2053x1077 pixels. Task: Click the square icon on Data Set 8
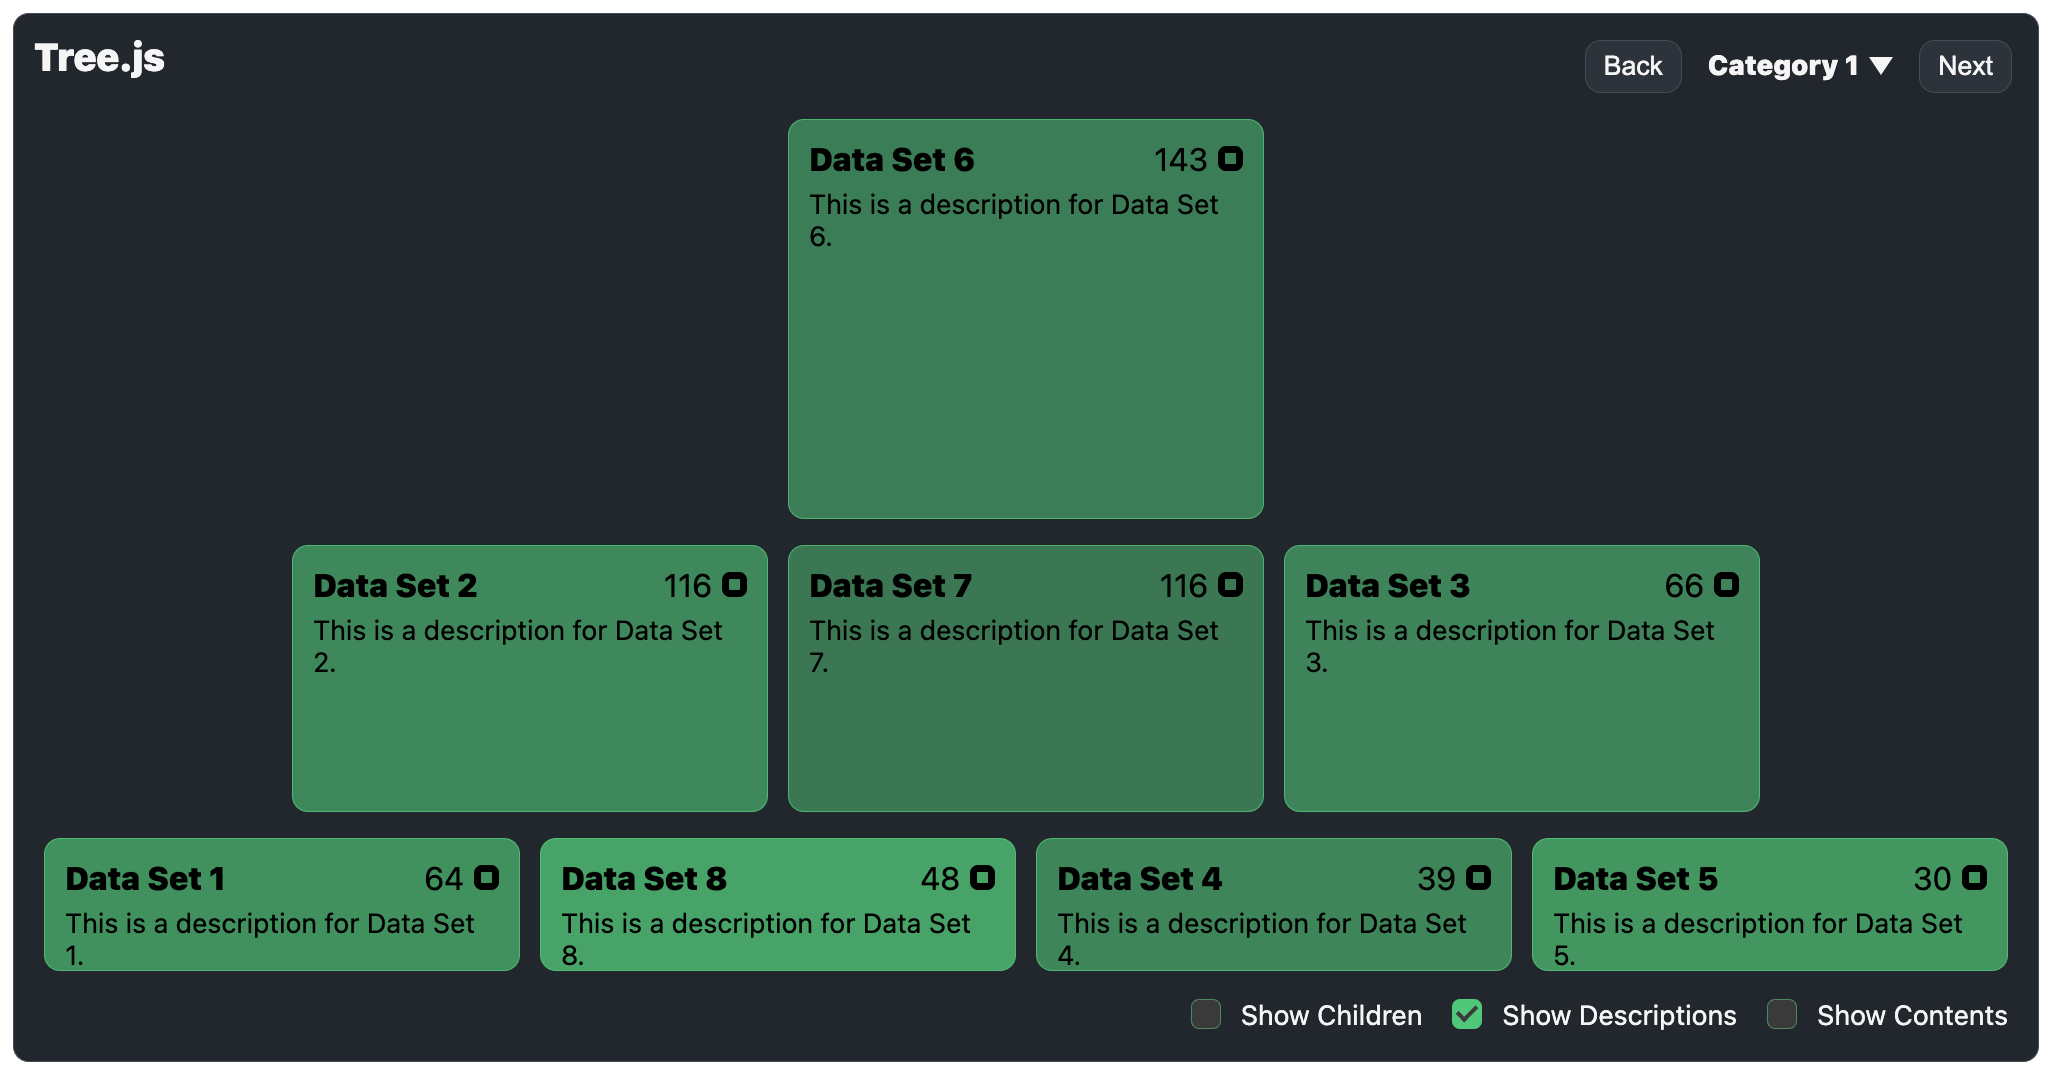click(x=982, y=878)
